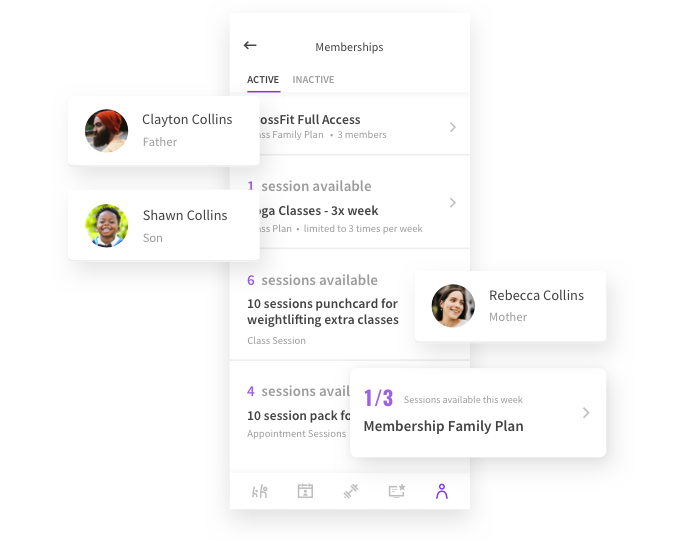Screen dimensions: 700x542
Task: Open Membership Family Plan chevron arrow
Action: (x=586, y=413)
